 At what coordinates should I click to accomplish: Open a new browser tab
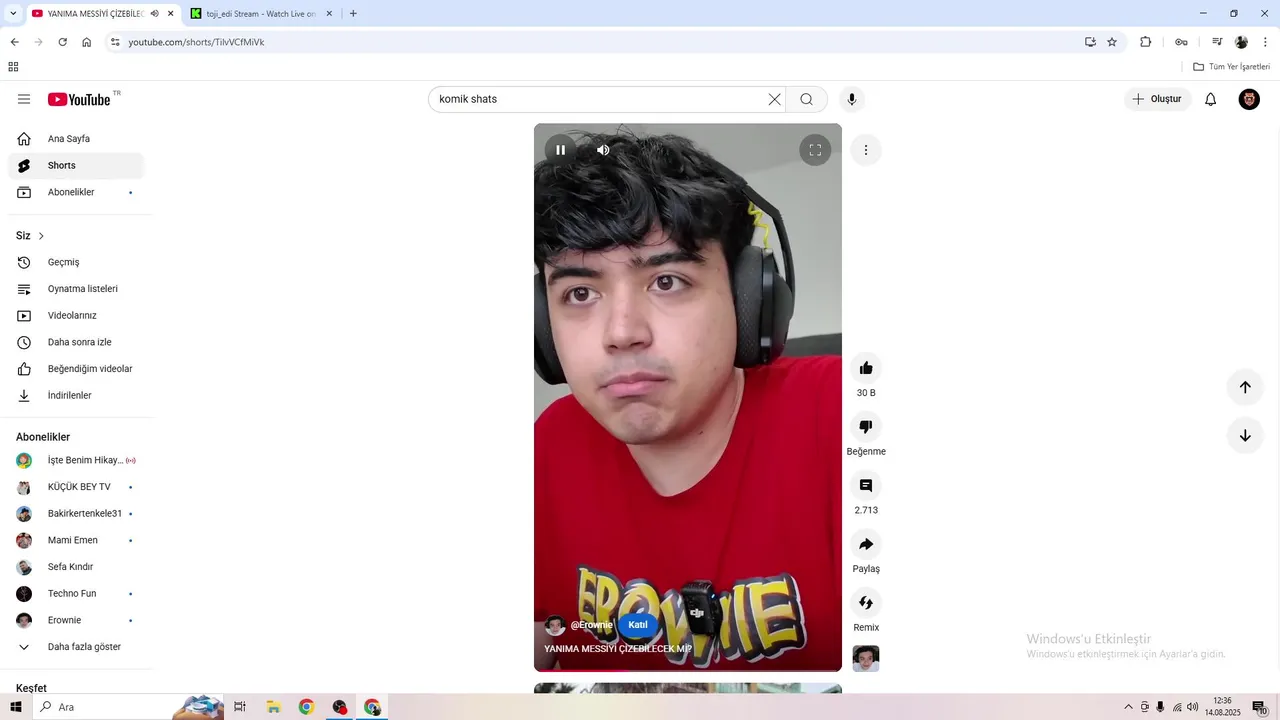pyautogui.click(x=353, y=14)
